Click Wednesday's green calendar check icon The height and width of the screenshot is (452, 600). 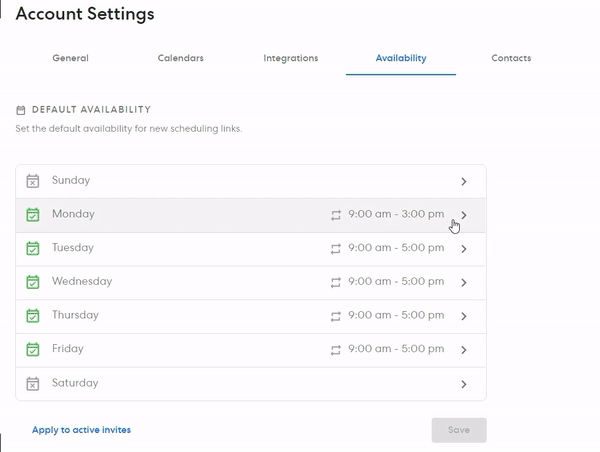[x=33, y=282]
